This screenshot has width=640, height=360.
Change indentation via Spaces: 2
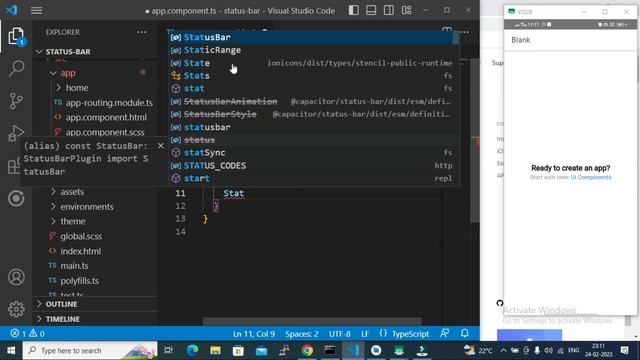pyautogui.click(x=302, y=334)
